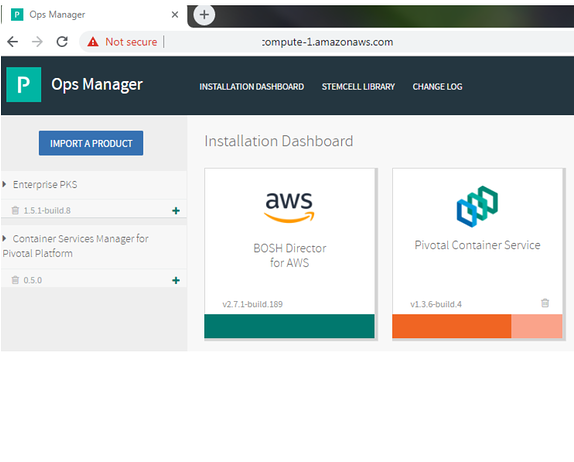Add Enterprise PKS 1.5.1-build.8 with plus icon

click(176, 210)
